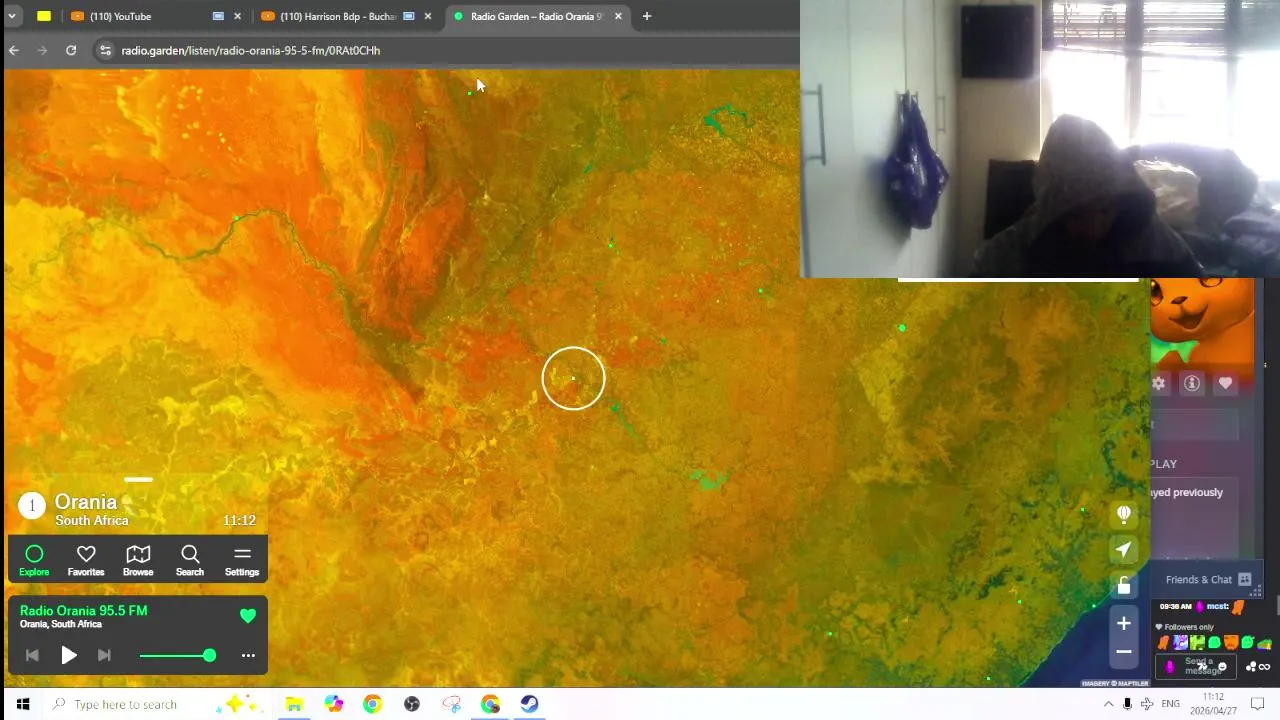Open the Friends & Chat panel
Screen dimensions: 1280x720
(x=1208, y=580)
